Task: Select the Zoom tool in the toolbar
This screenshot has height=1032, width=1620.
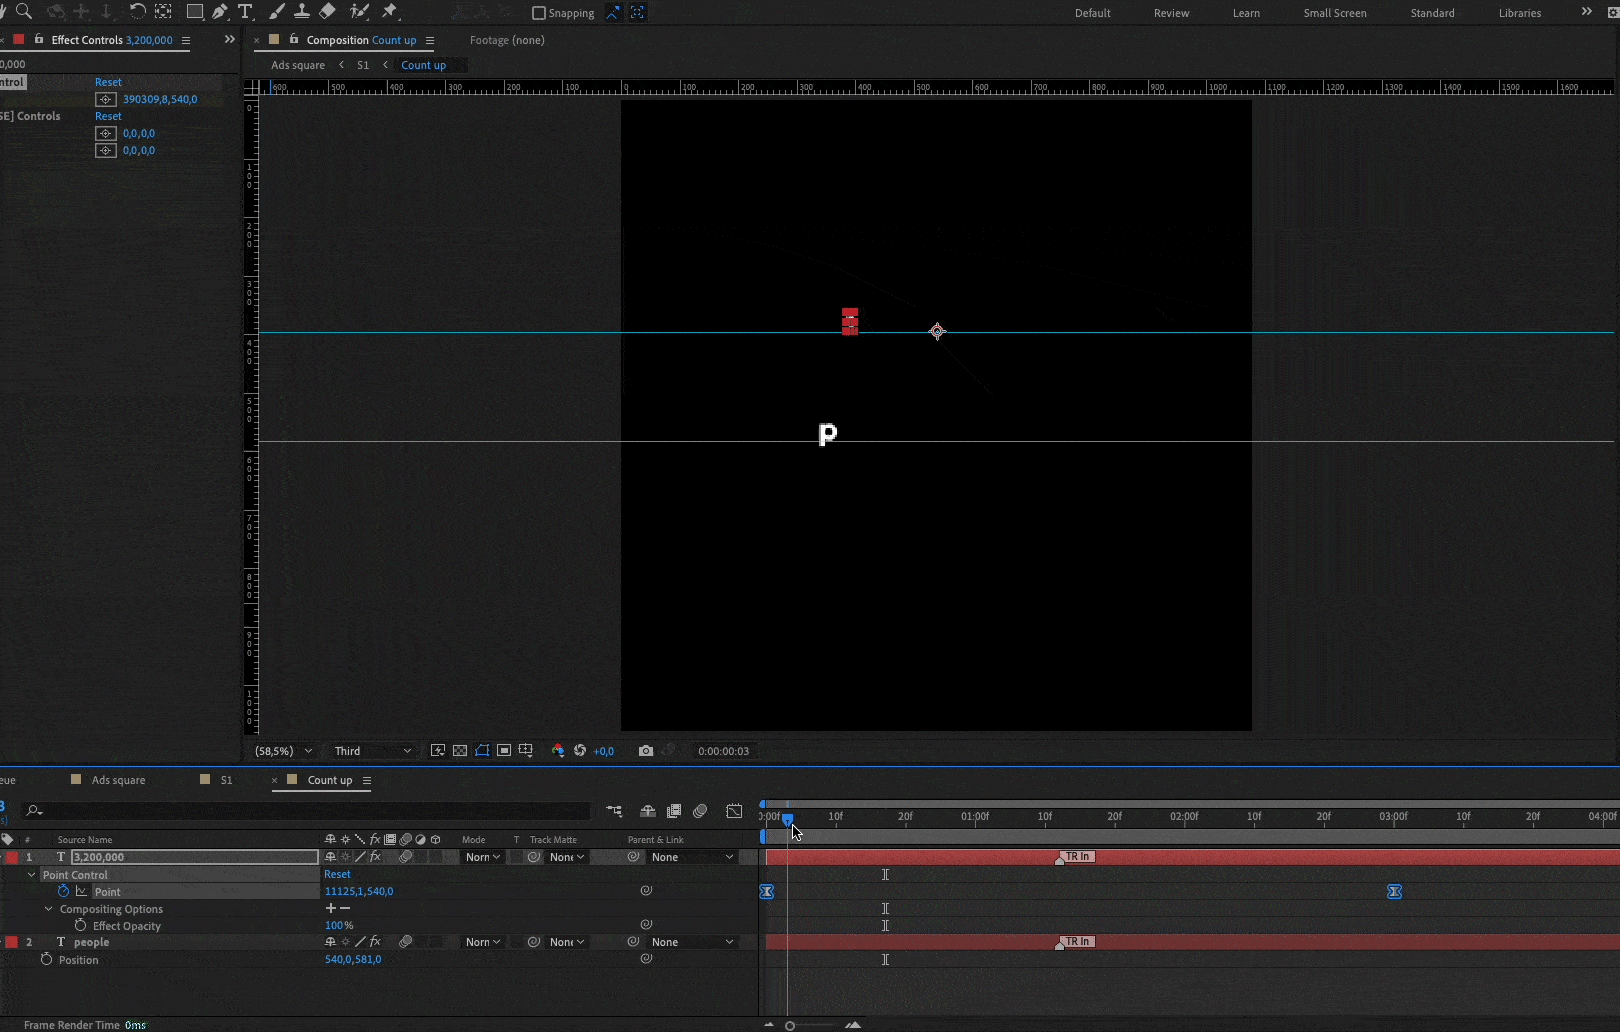Action: point(24,12)
